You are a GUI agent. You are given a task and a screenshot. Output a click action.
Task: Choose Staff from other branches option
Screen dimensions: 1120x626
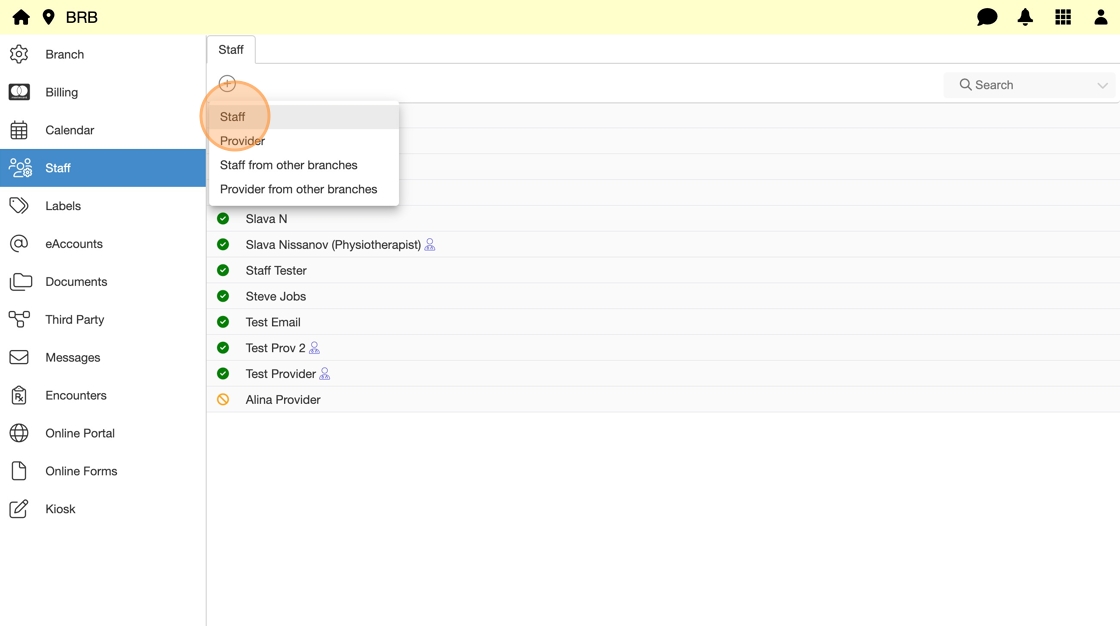coord(288,165)
